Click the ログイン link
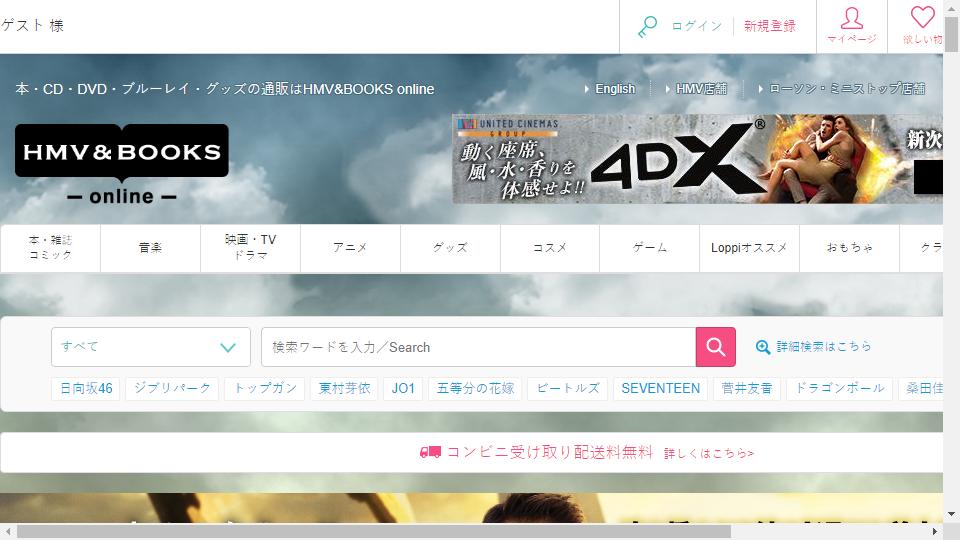Viewport: 960px width, 540px height. pyautogui.click(x=697, y=26)
